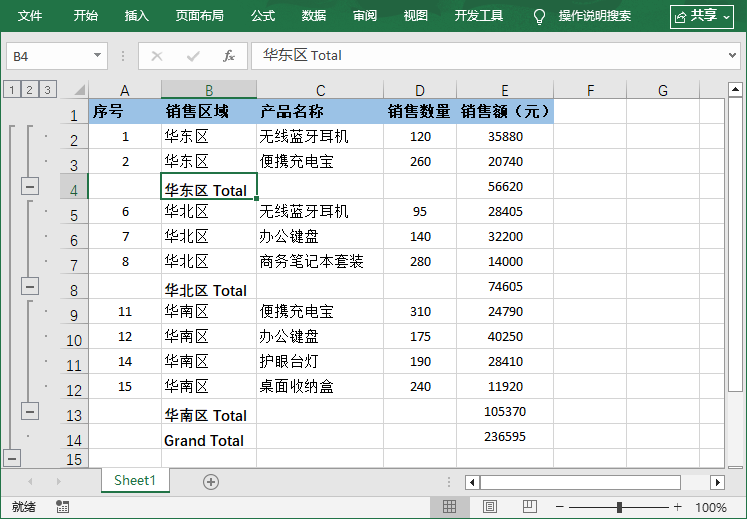Collapse the Grand Total outline group

(12, 458)
